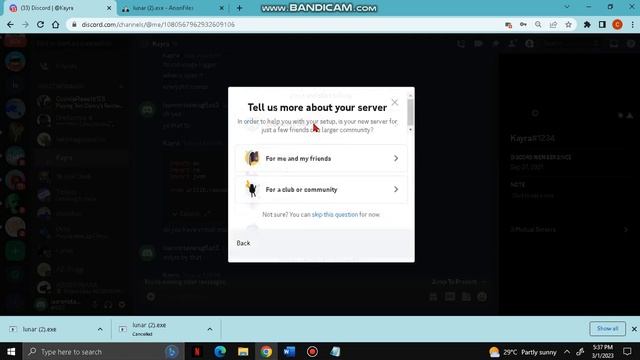Open Microsoft Edge from the taskbar
Viewport: 640px width, 360px height.
220,351
